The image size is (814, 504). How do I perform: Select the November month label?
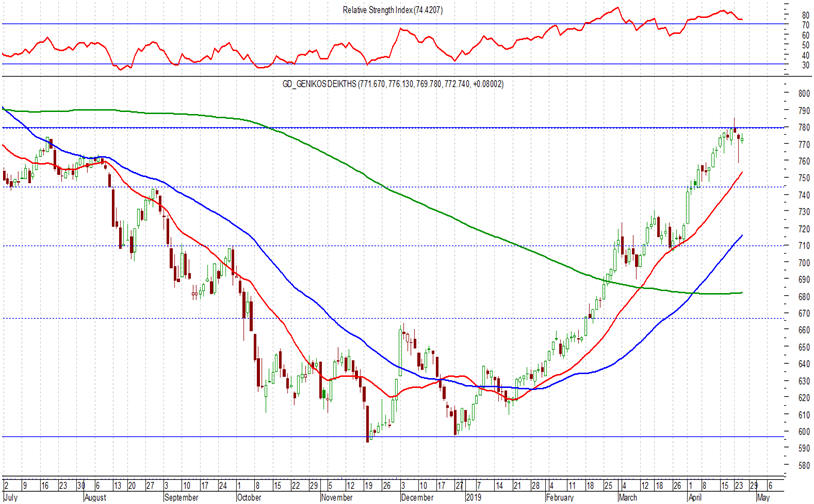[336, 497]
